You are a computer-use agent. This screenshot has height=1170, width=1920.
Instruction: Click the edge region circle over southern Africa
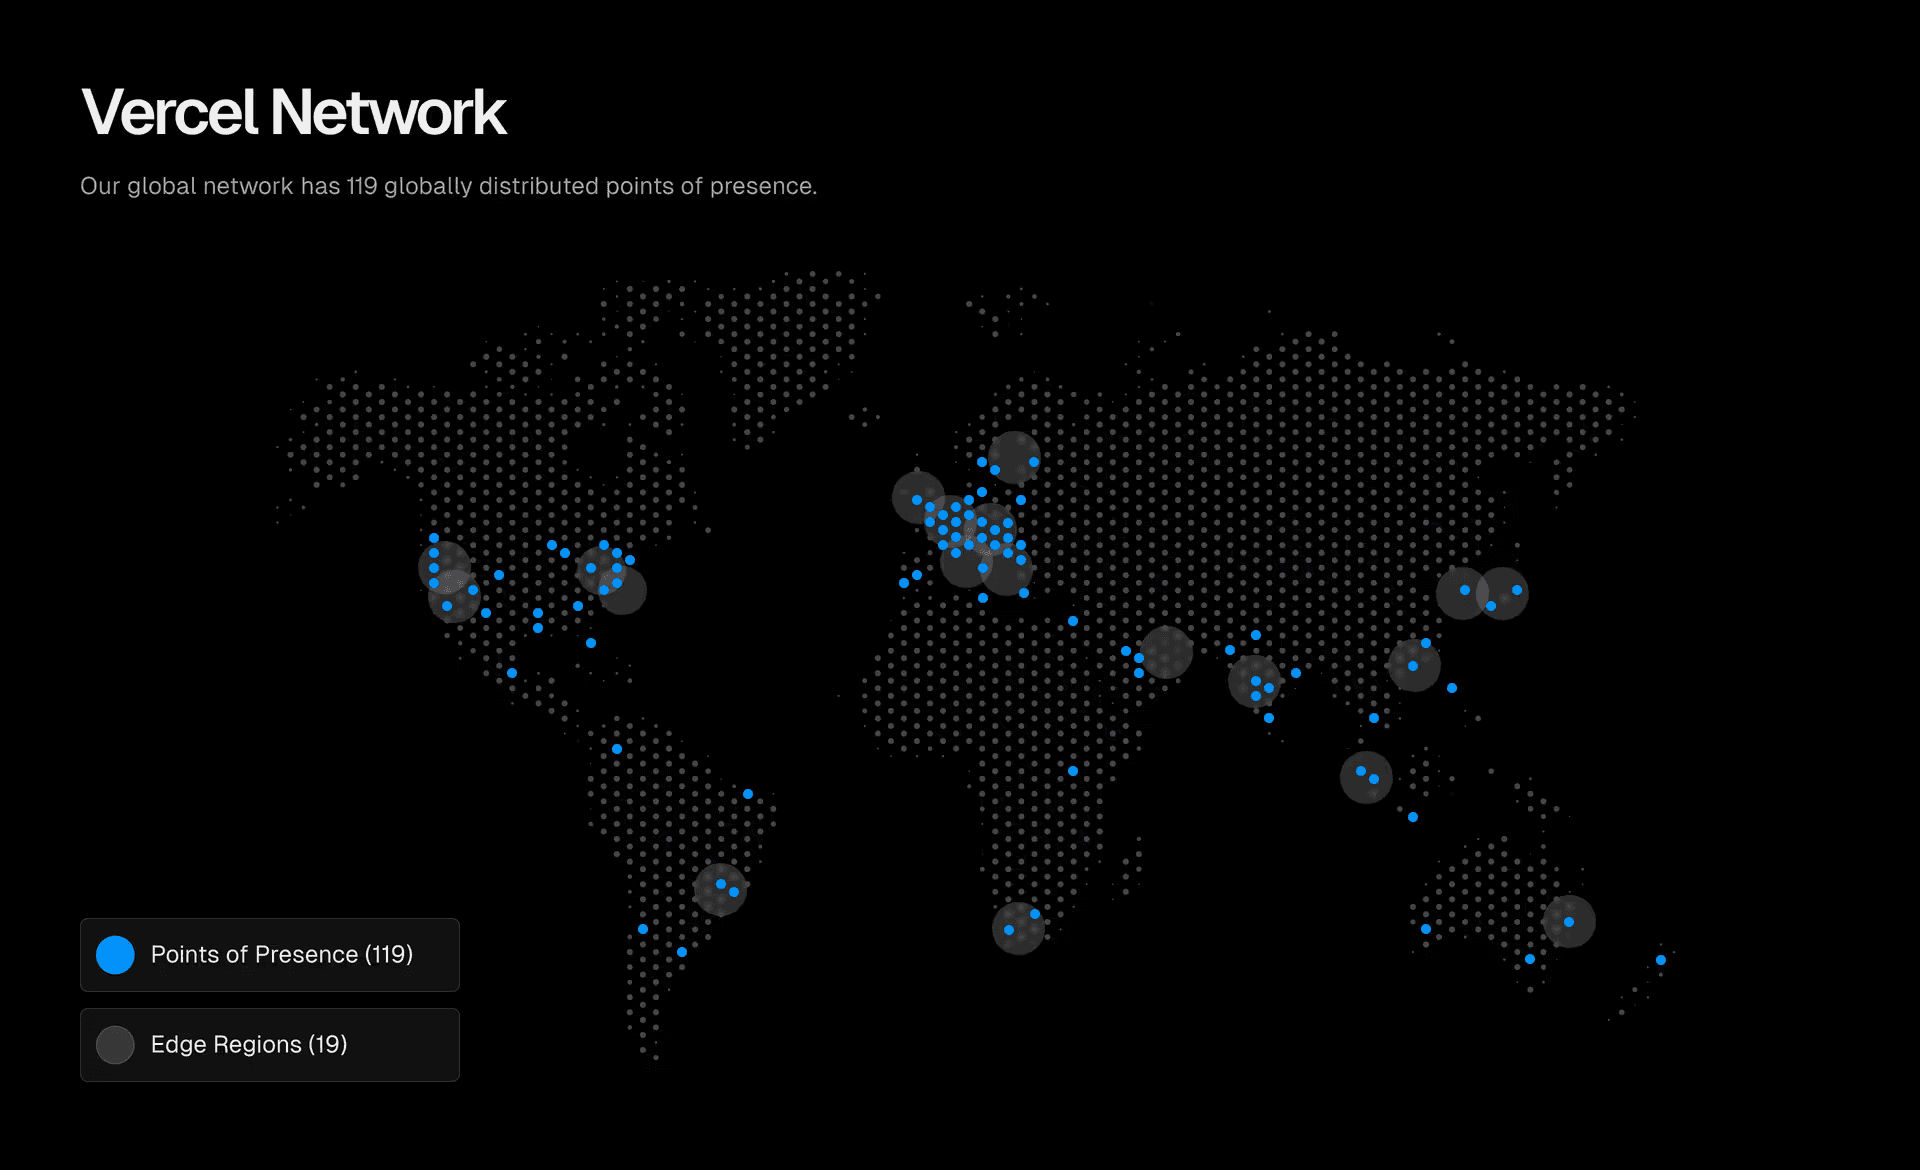pos(1019,928)
